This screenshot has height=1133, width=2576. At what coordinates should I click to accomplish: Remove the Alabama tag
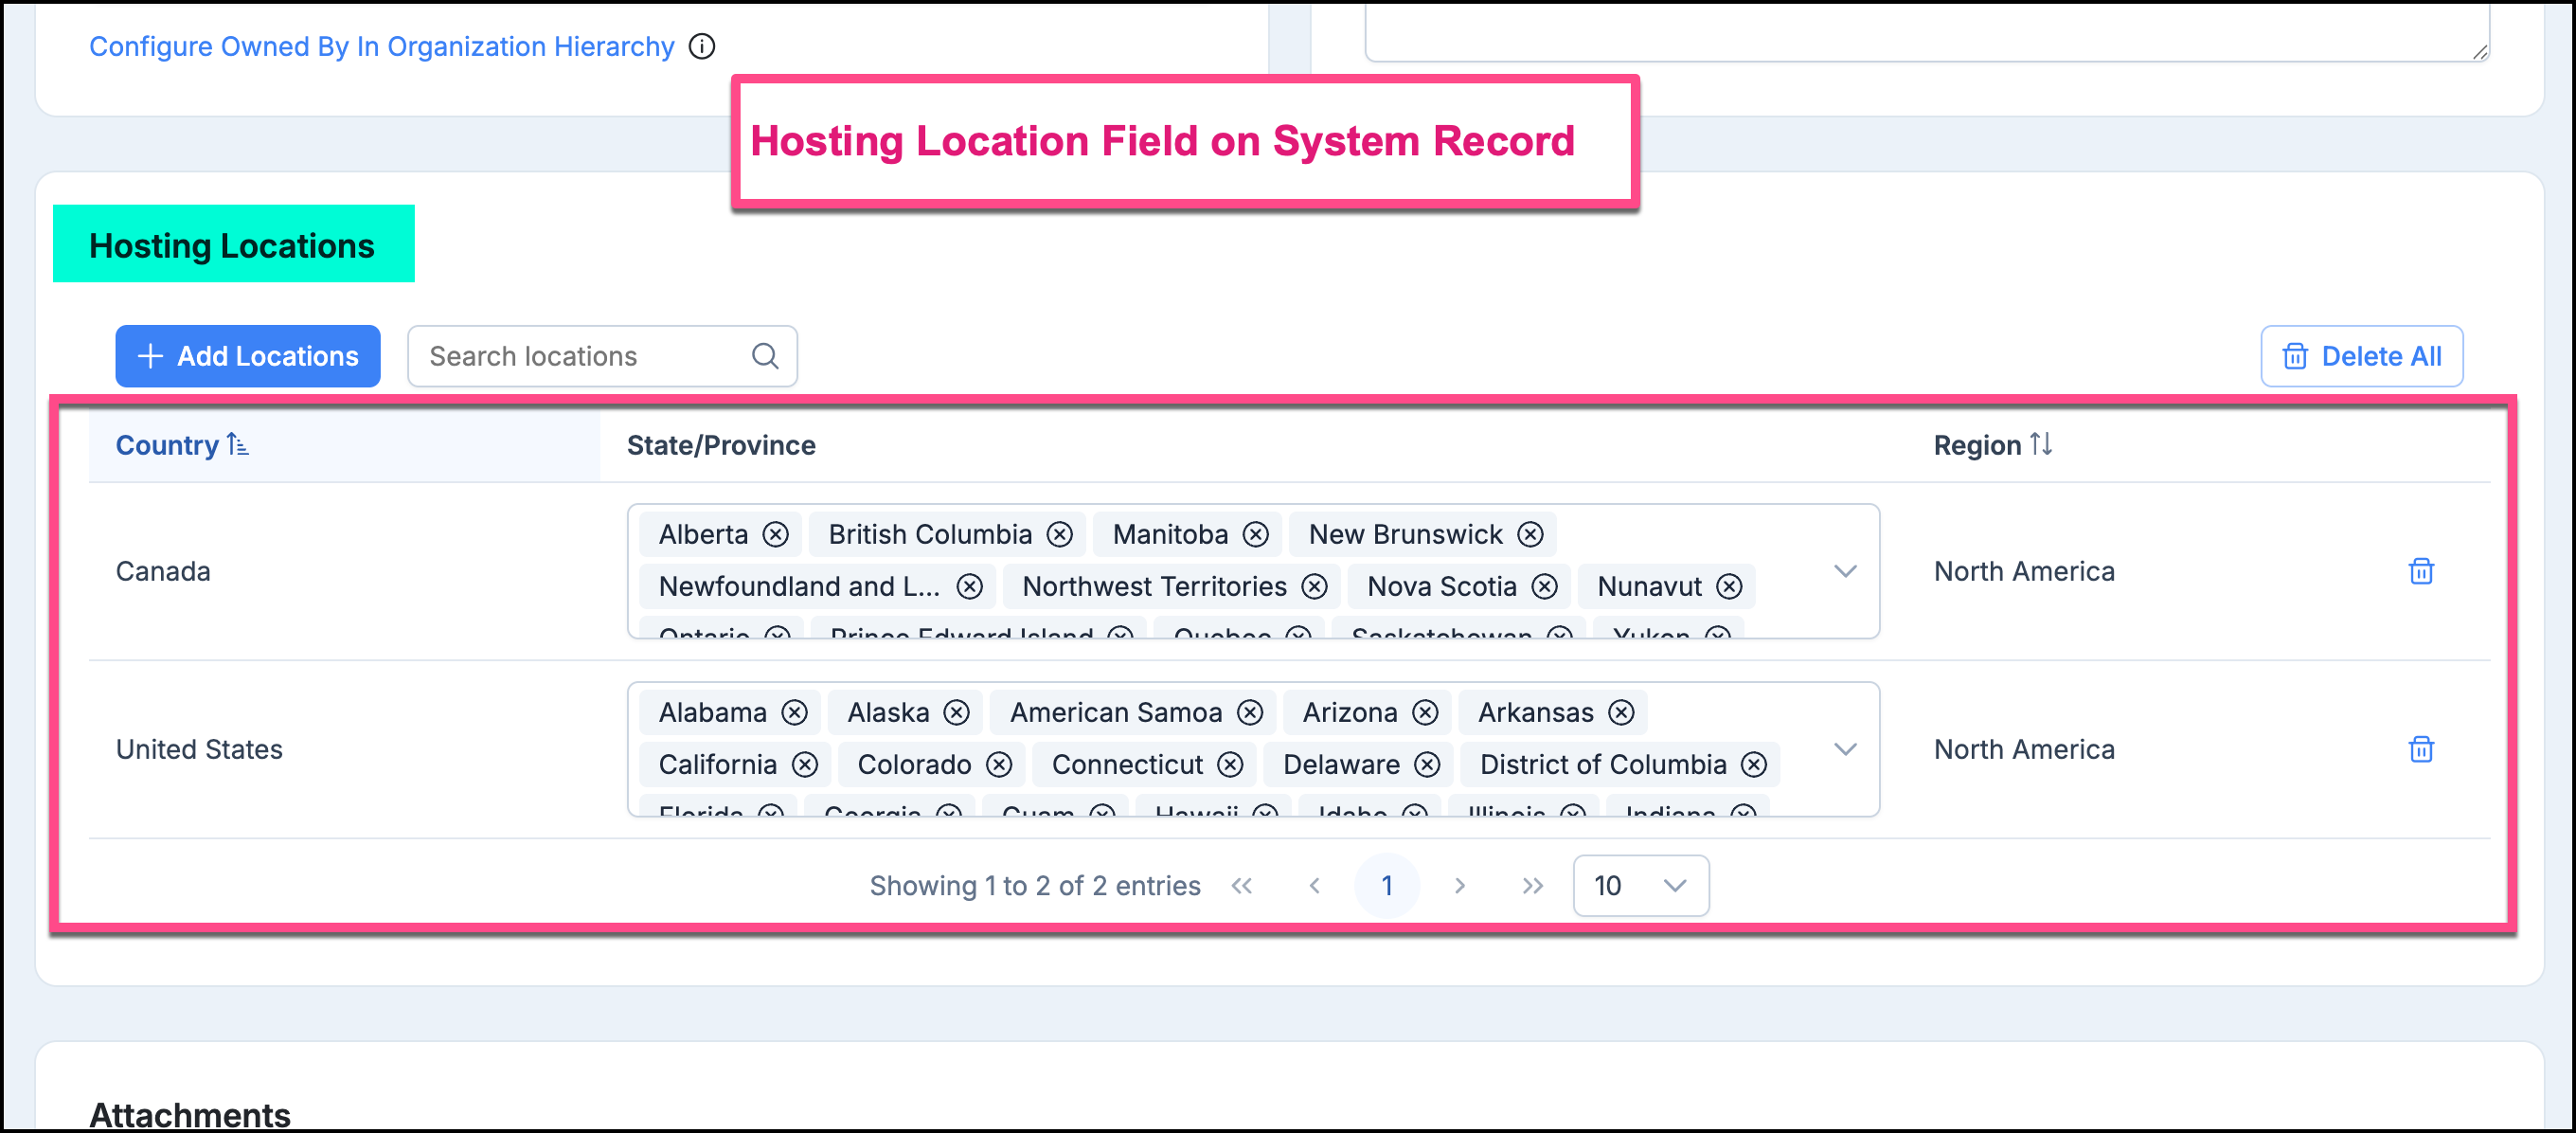coord(794,712)
